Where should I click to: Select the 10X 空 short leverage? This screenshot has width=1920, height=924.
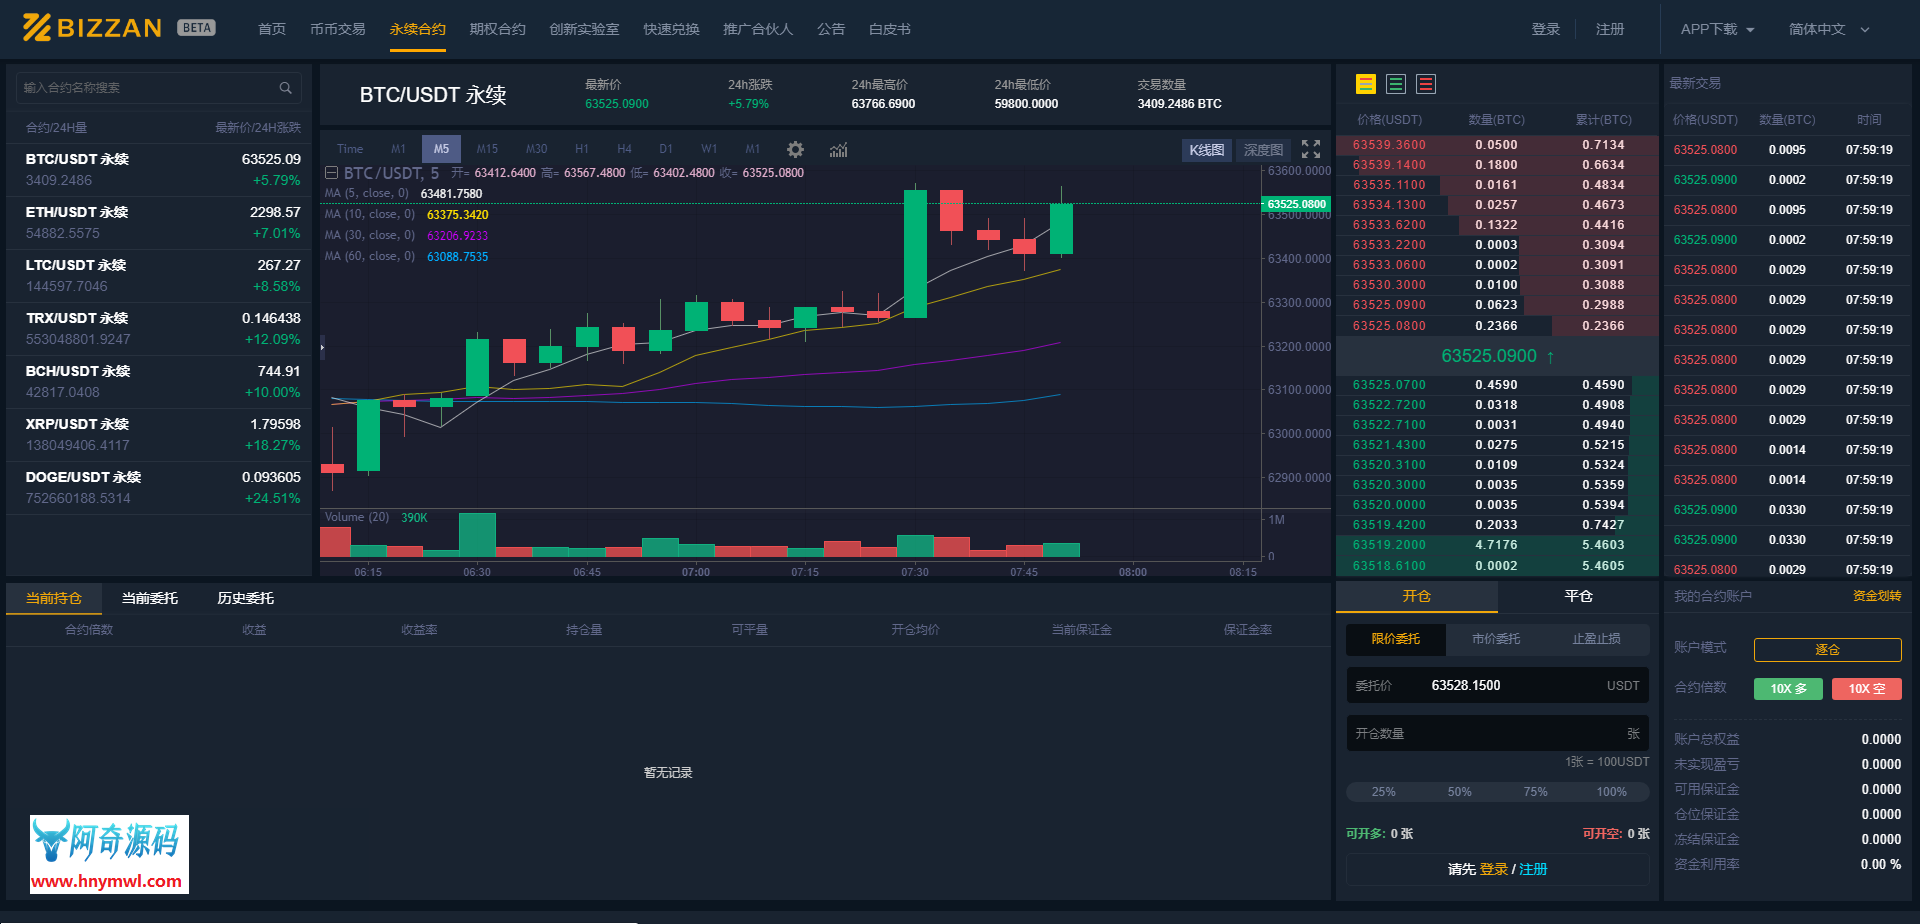tap(1866, 689)
